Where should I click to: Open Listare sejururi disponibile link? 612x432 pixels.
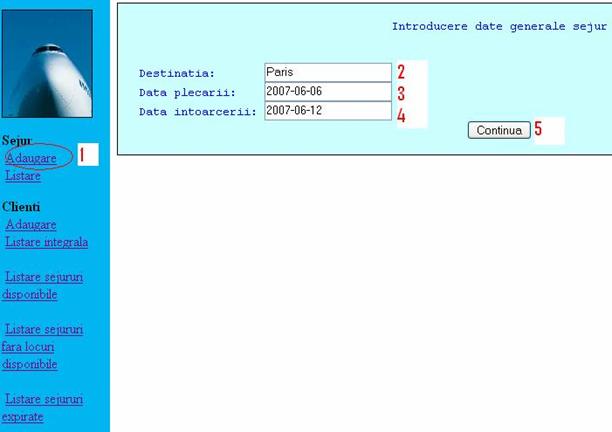[x=42, y=285]
